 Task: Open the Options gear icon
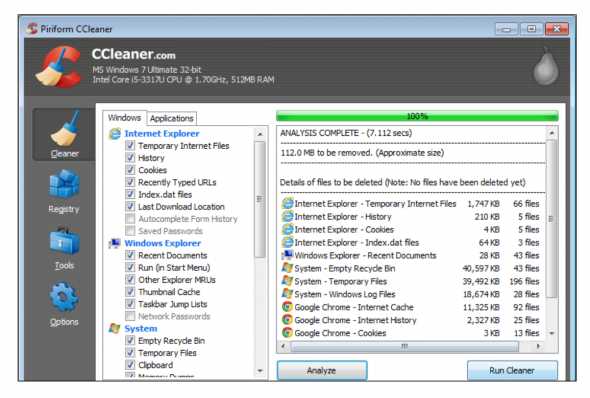pos(64,297)
